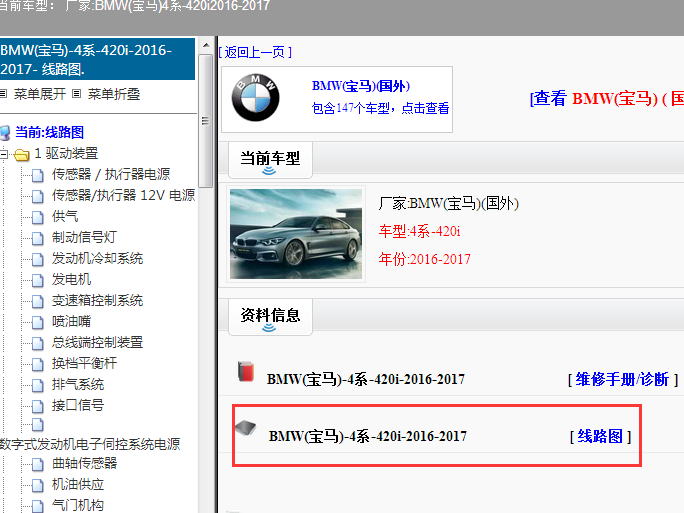Open 供气 tree item
The image size is (684, 513).
(x=65, y=216)
